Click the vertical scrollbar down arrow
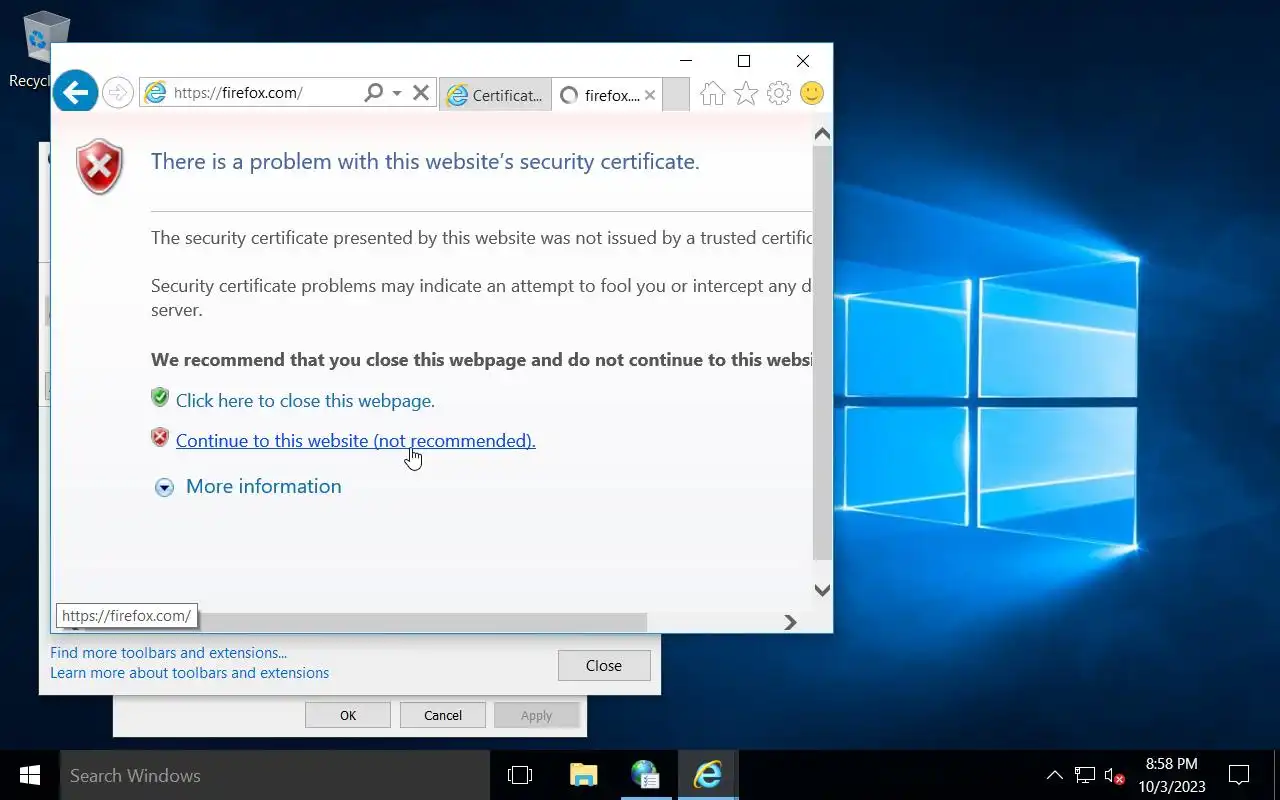The image size is (1280, 800). pyautogui.click(x=822, y=590)
